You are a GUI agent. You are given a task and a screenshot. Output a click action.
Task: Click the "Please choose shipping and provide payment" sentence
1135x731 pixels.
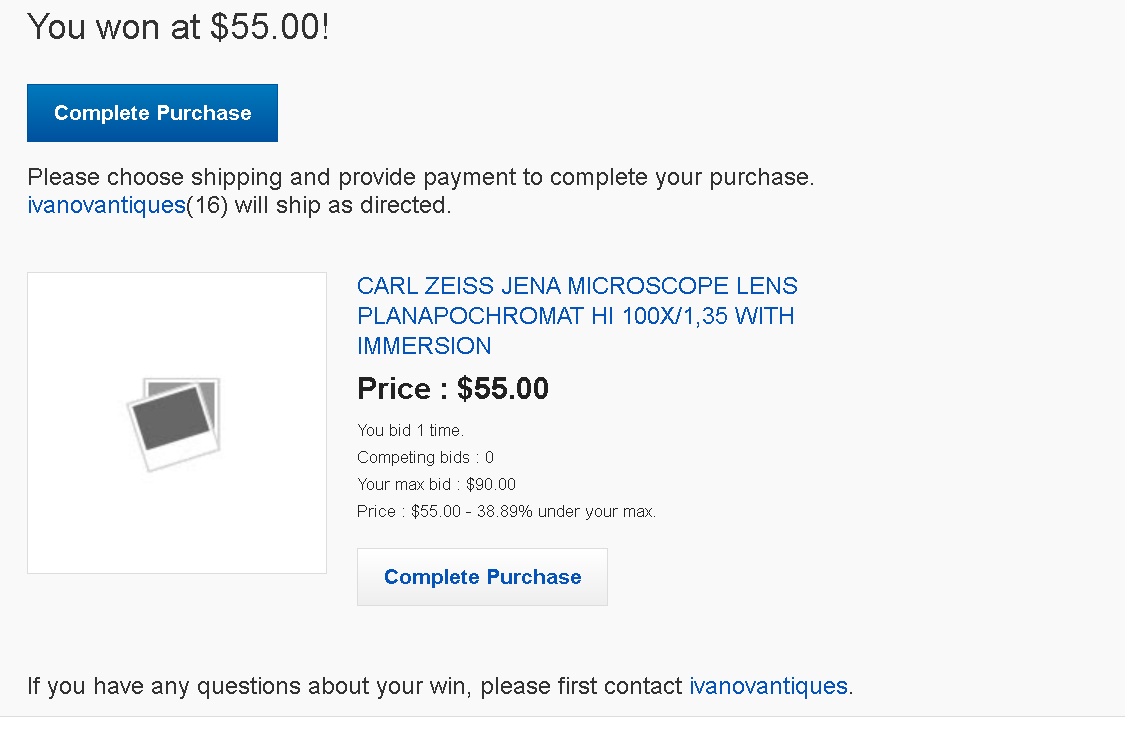421,177
